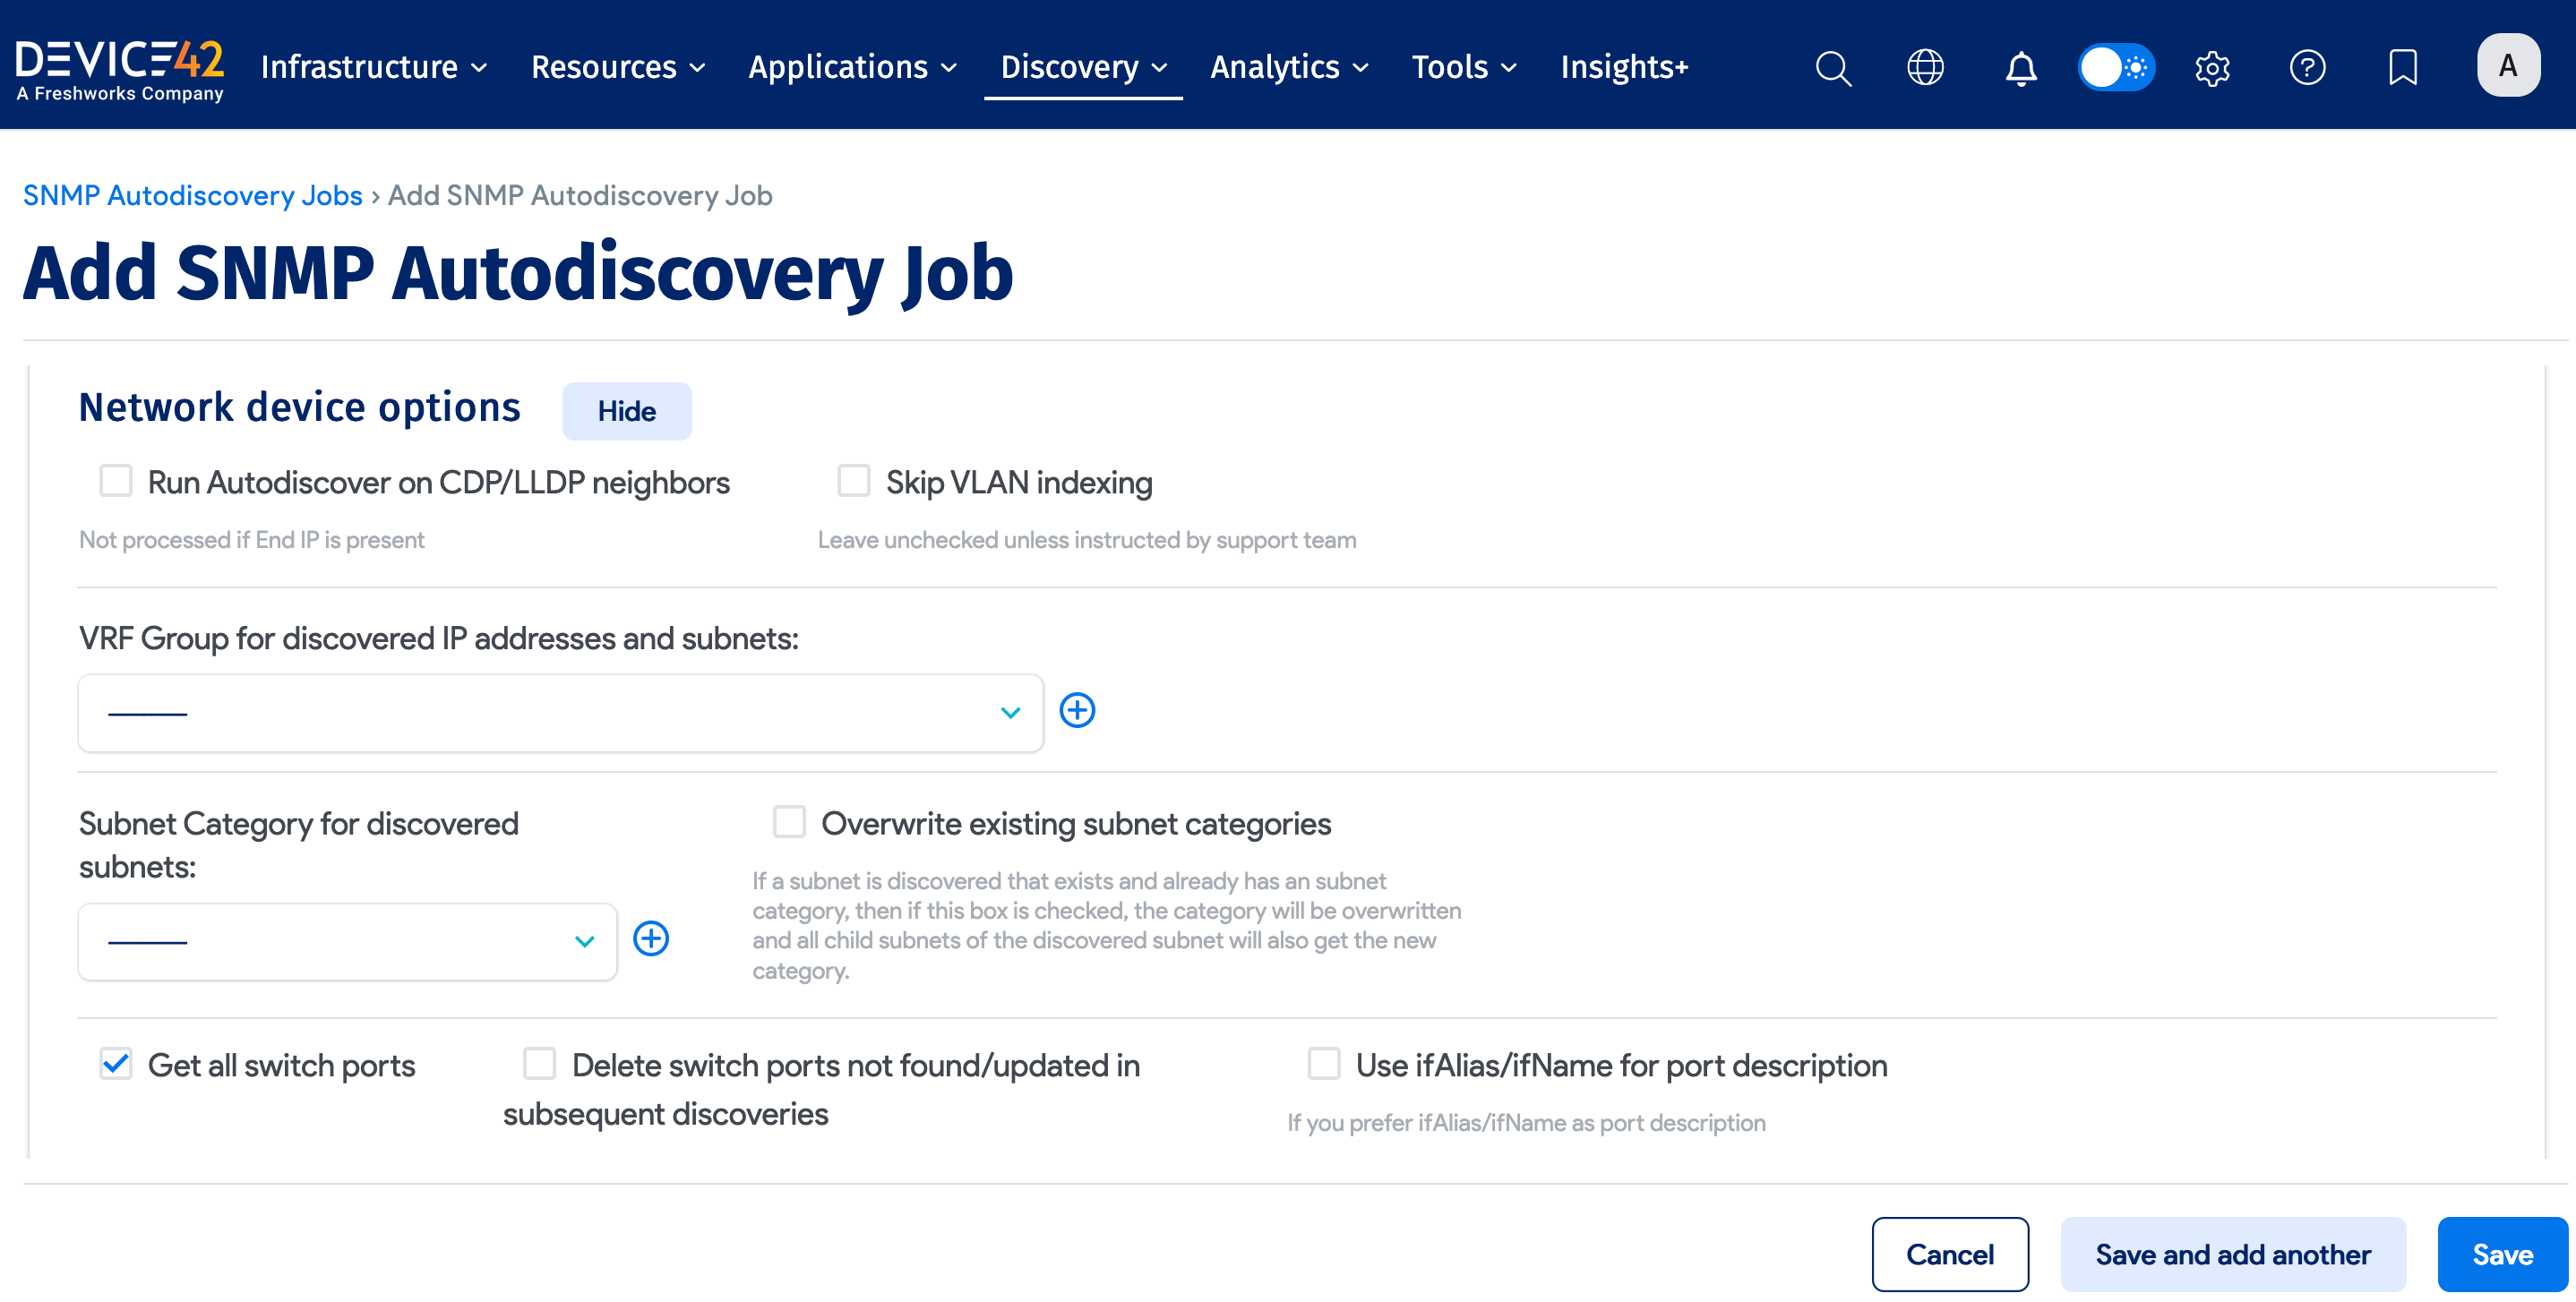The width and height of the screenshot is (2576, 1302).
Task: Check Skip VLAN indexing
Action: (853, 481)
